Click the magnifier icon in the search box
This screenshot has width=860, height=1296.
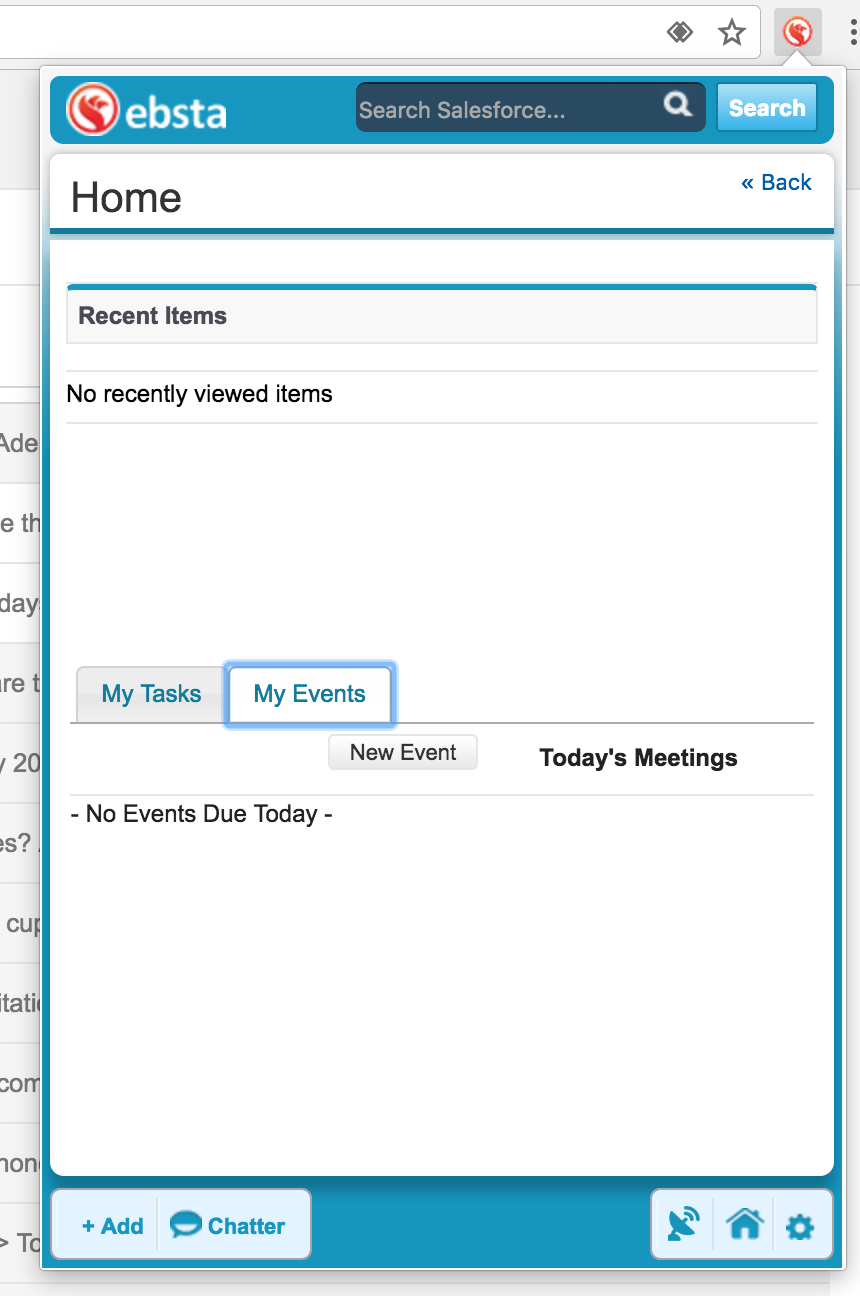click(x=677, y=104)
